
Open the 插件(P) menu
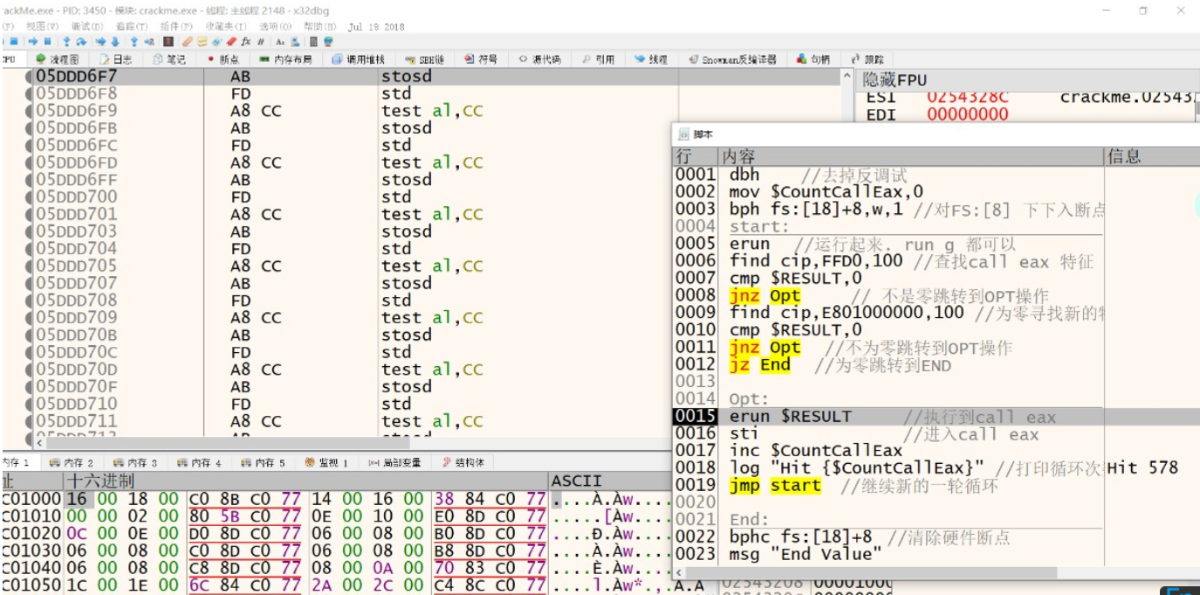[177, 26]
